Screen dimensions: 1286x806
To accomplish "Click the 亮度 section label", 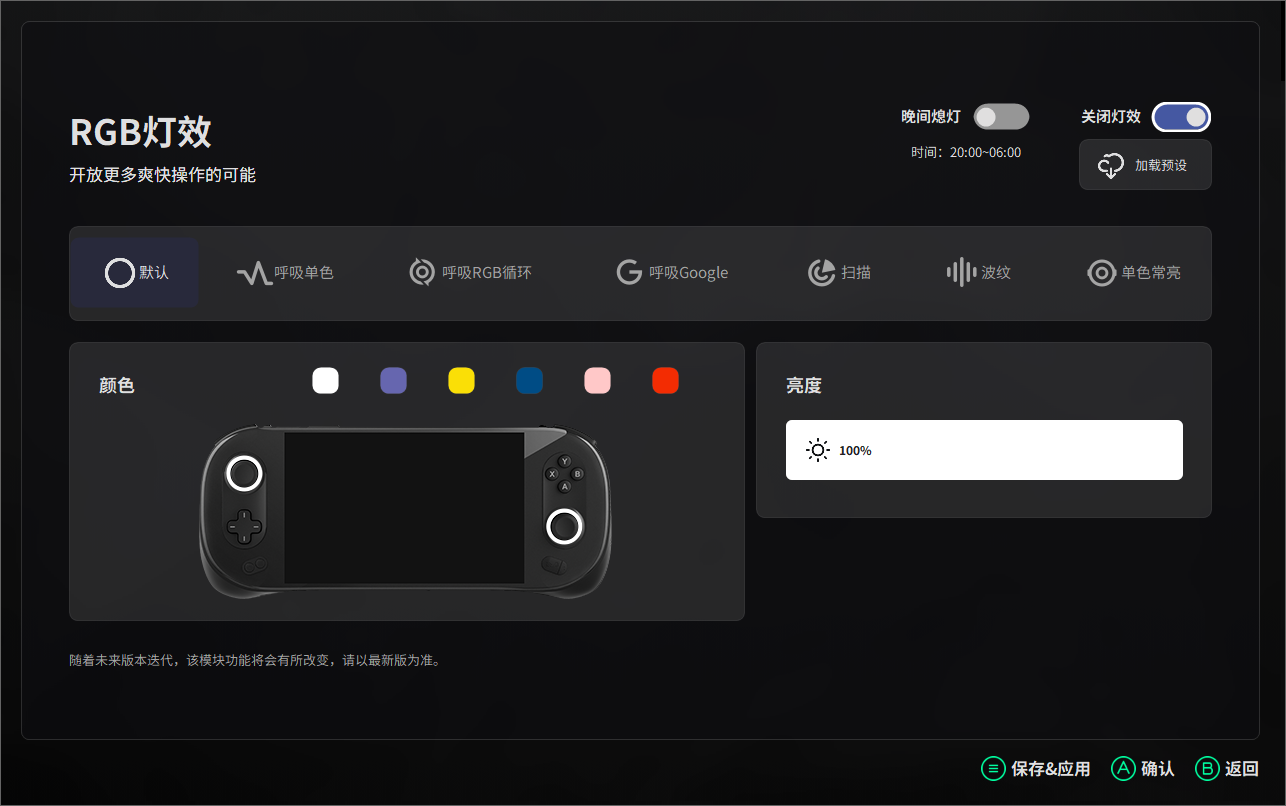I will point(804,385).
